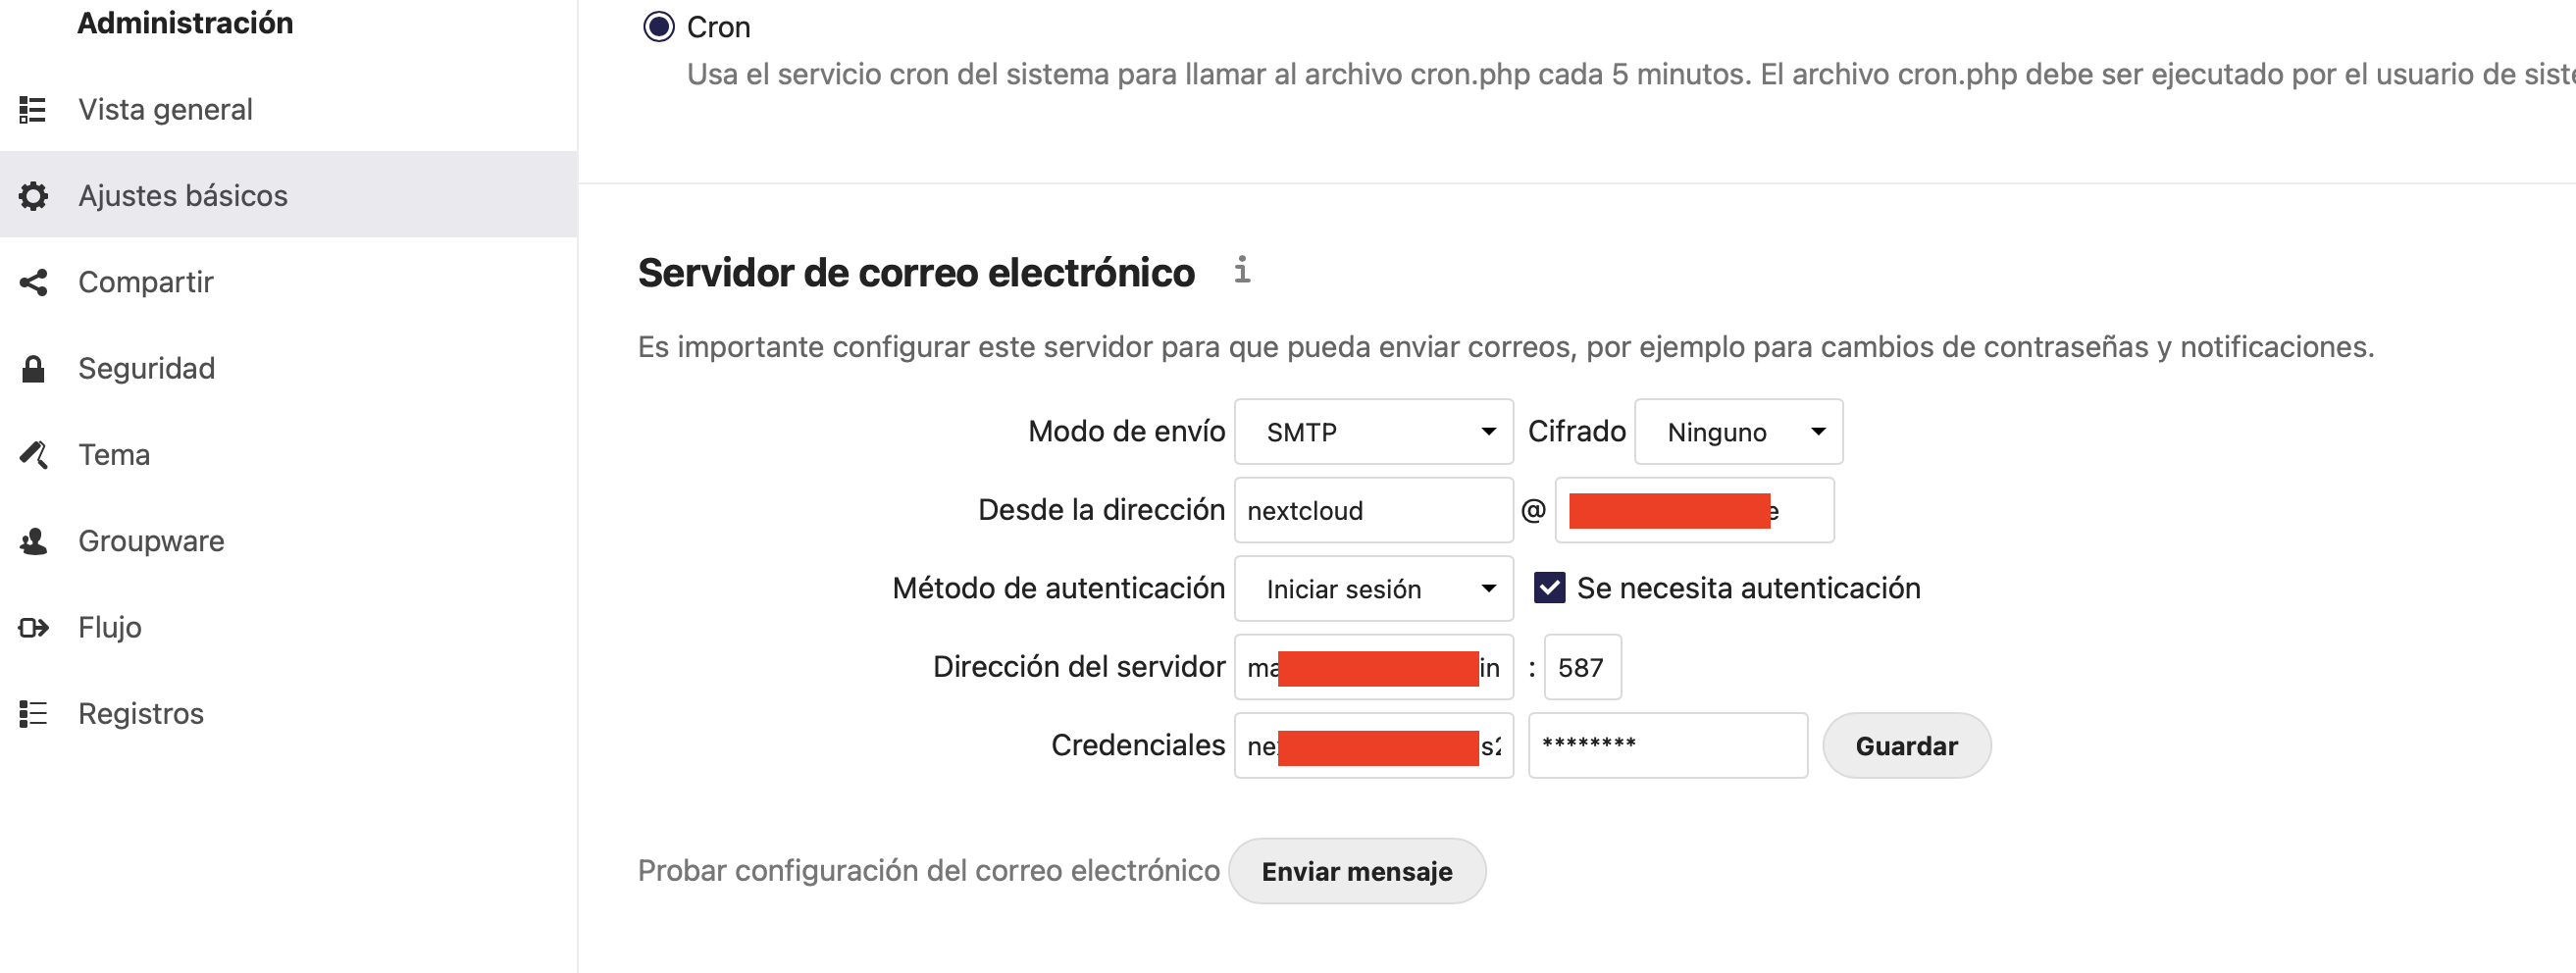This screenshot has width=2576, height=973.
Task: Click the Groupware user icon
Action: pos(33,541)
